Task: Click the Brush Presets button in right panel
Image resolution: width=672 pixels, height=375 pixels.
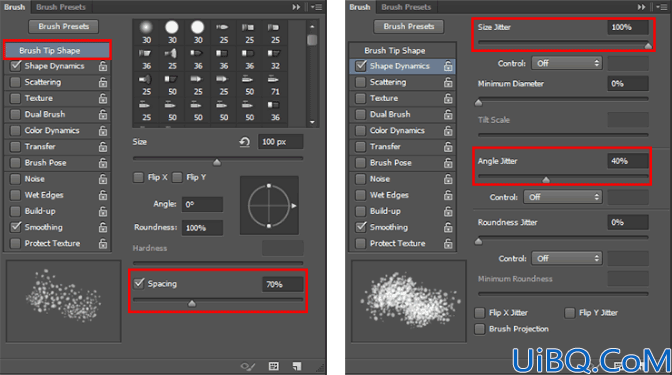Action: [x=409, y=27]
